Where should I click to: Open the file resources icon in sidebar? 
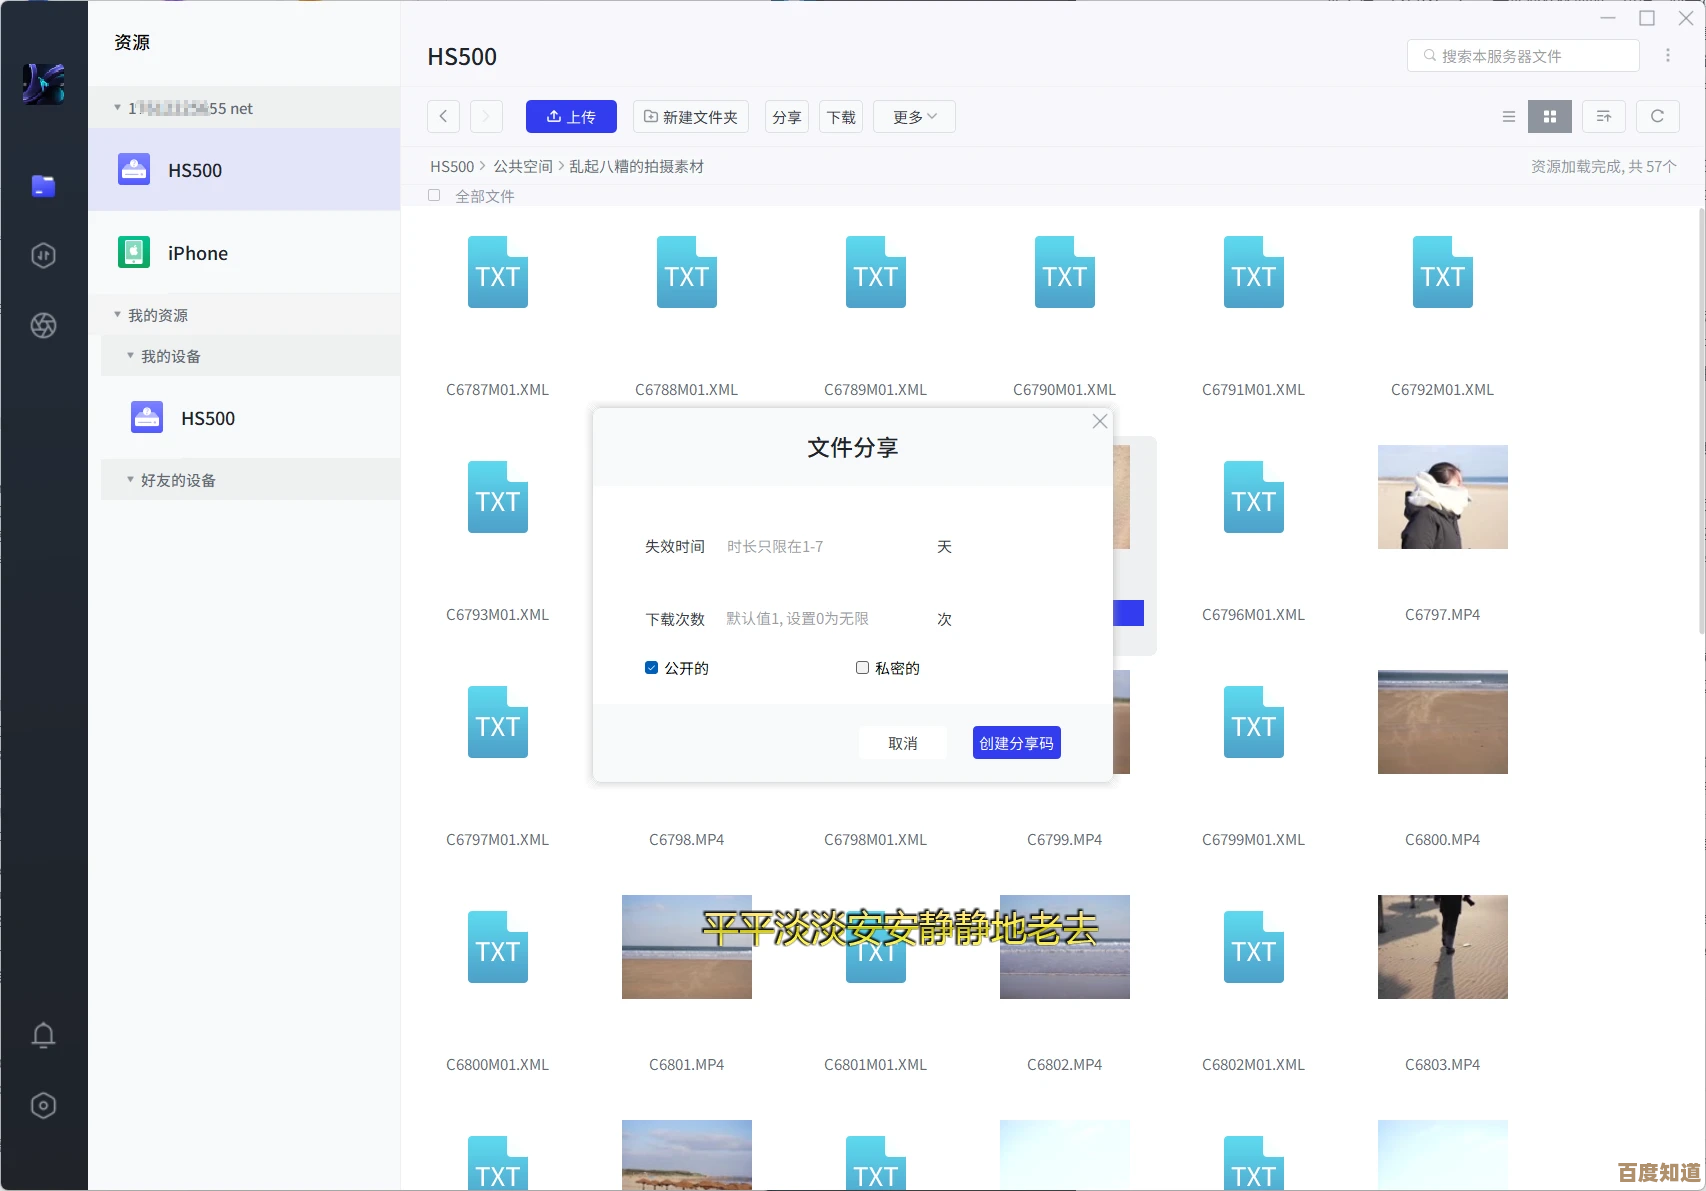click(43, 186)
